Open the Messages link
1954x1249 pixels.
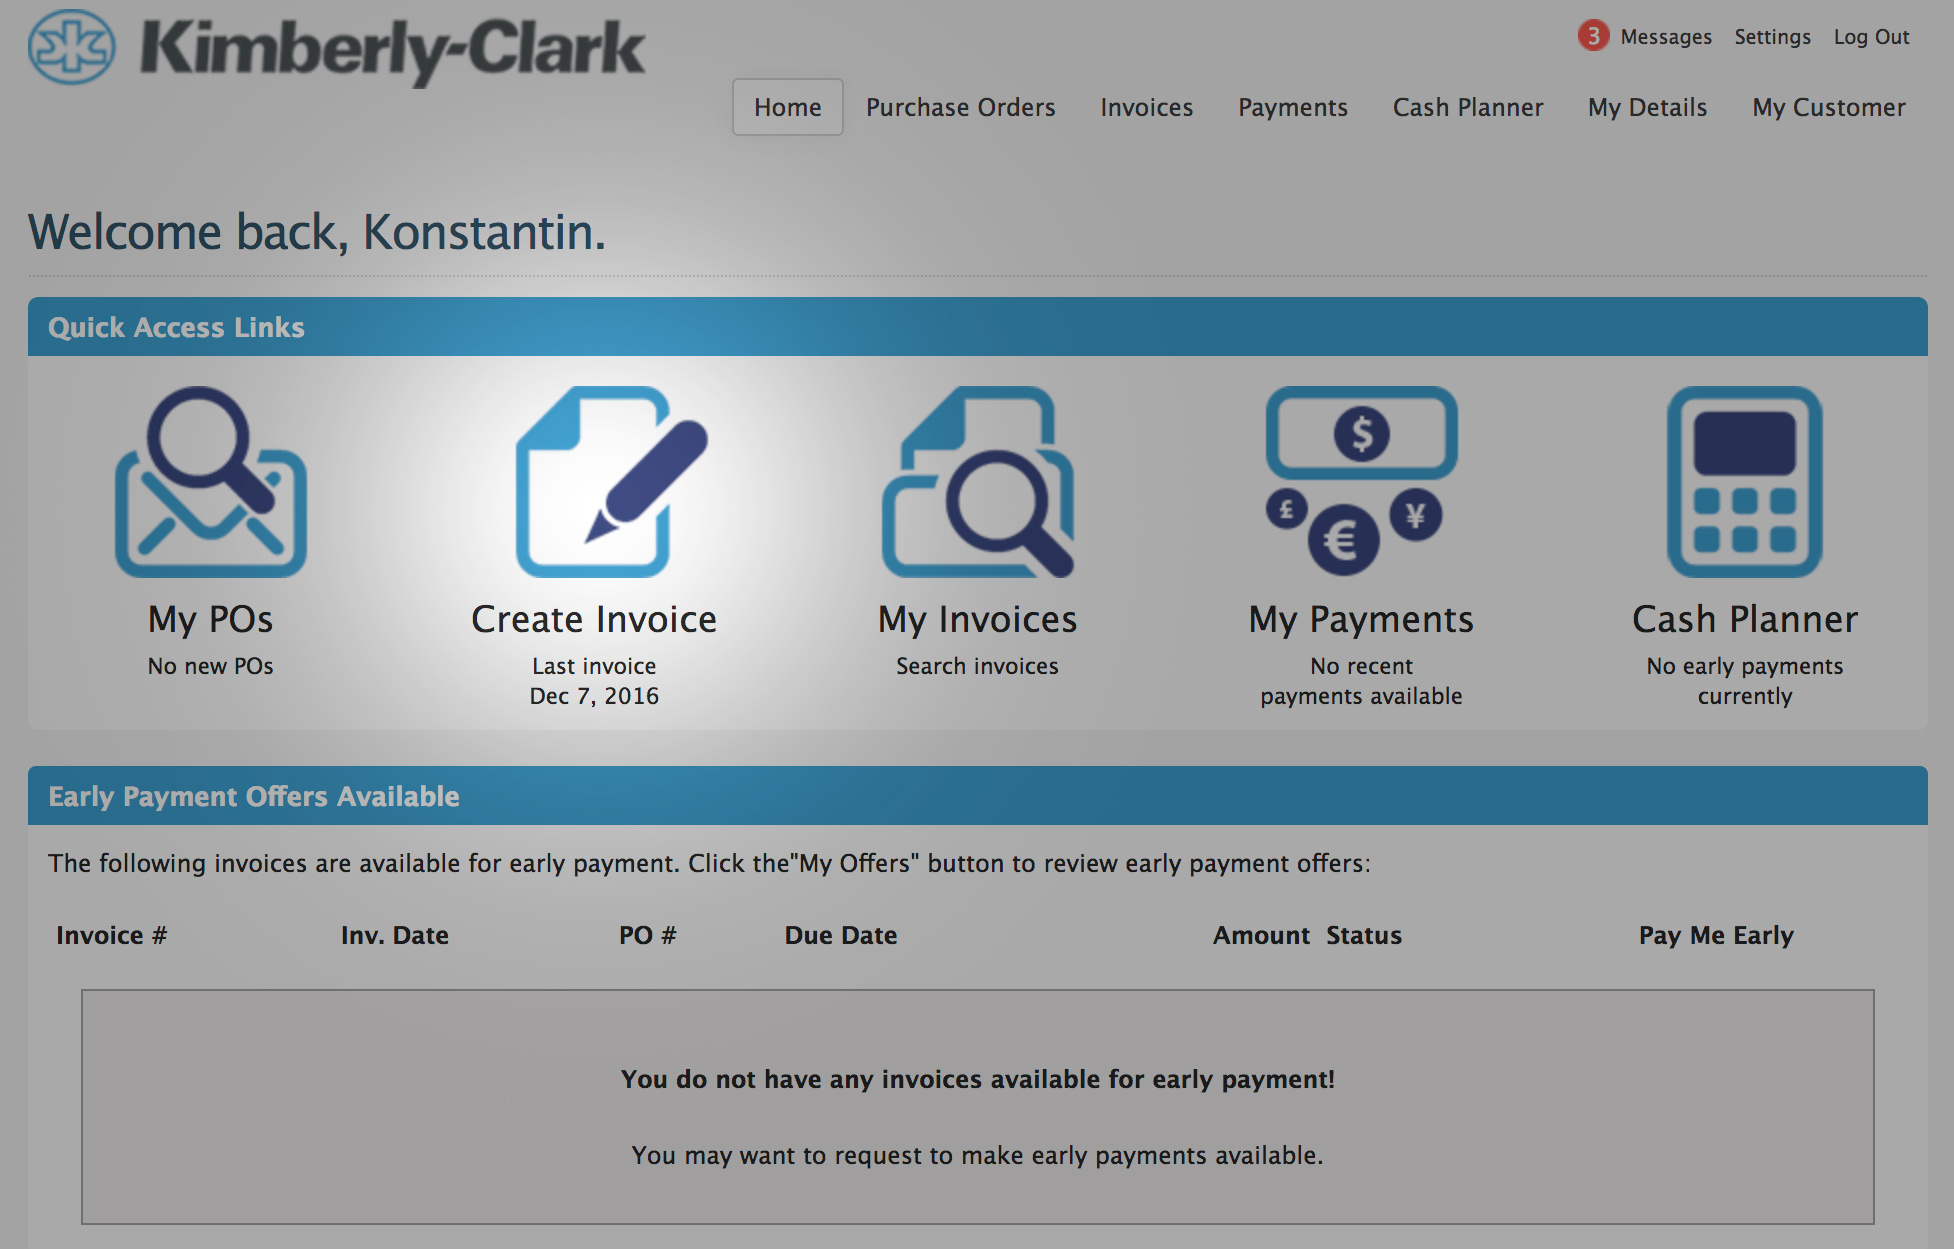coord(1666,37)
